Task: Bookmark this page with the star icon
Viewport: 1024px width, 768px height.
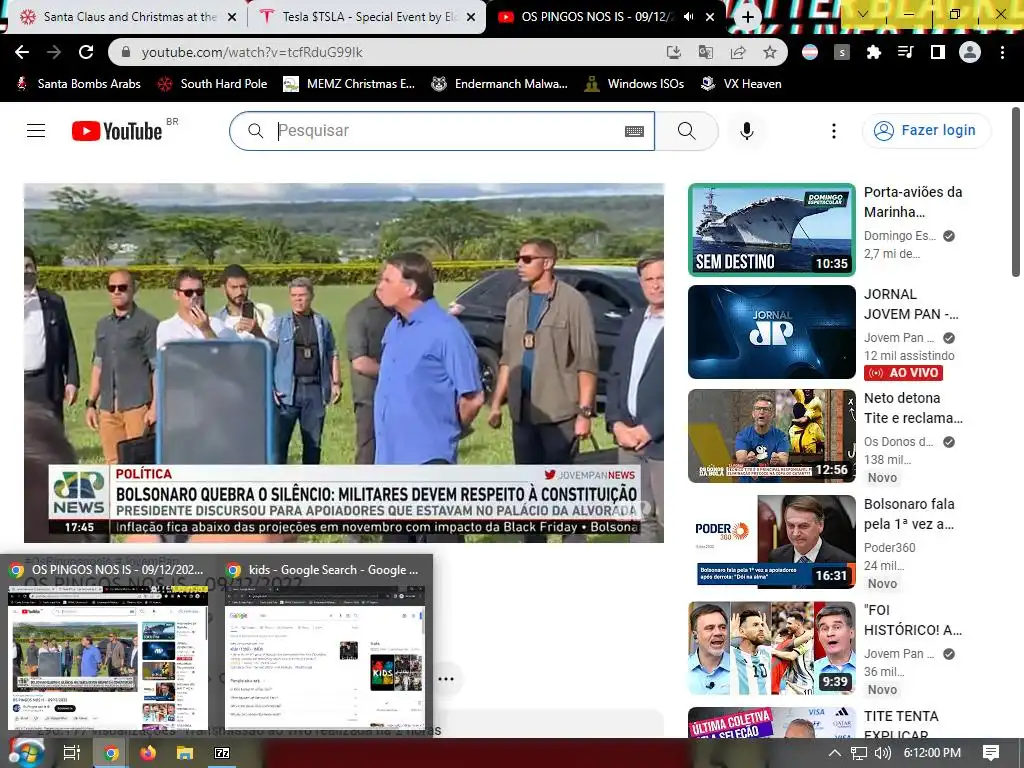Action: pos(770,52)
